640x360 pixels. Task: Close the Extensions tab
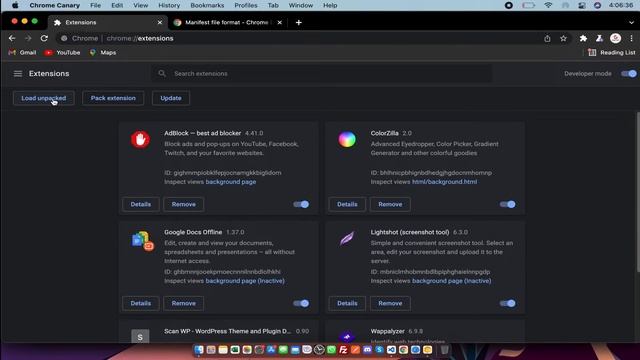click(160, 22)
